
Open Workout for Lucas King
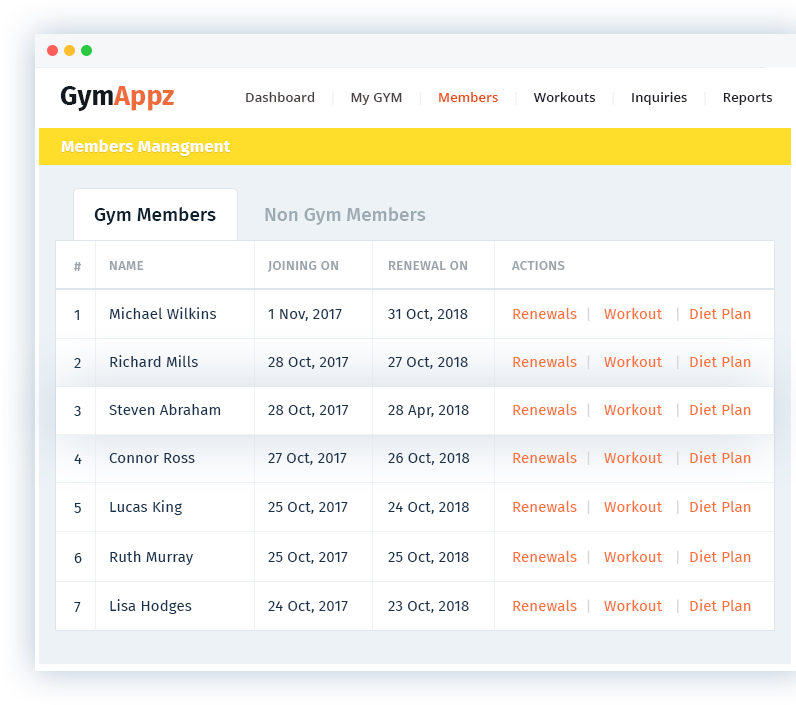(x=633, y=507)
